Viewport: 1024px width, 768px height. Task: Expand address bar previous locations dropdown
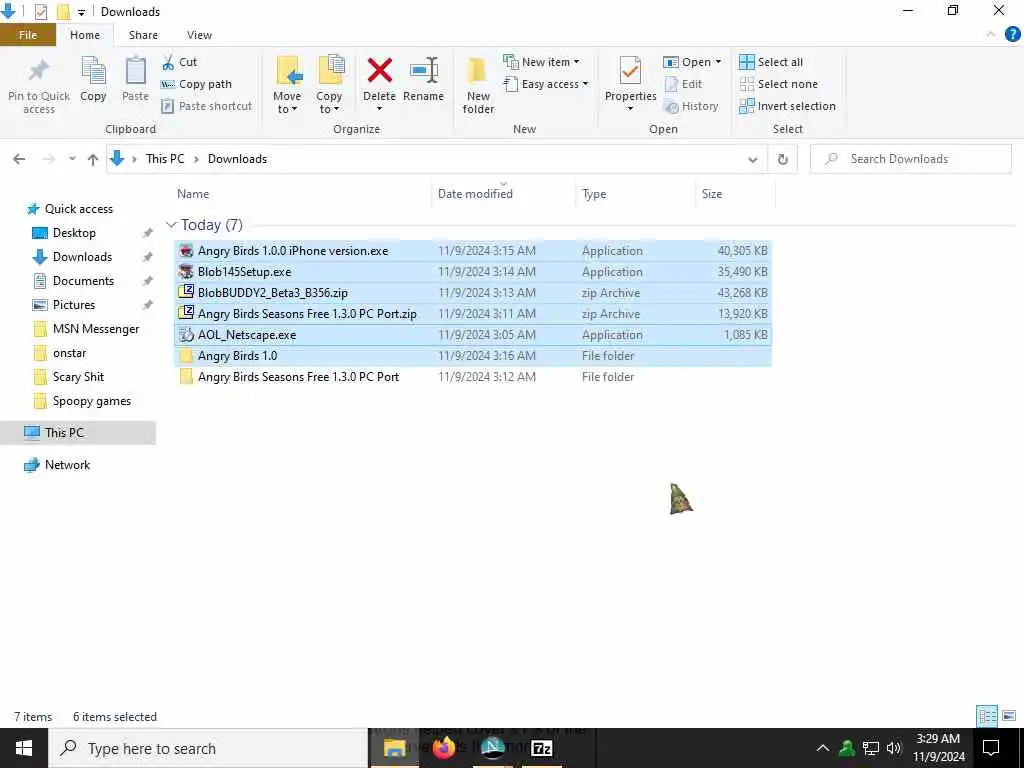[x=752, y=159]
